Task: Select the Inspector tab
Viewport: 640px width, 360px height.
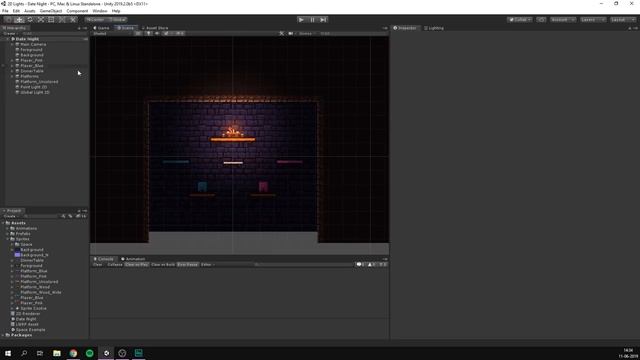Action: [405, 28]
